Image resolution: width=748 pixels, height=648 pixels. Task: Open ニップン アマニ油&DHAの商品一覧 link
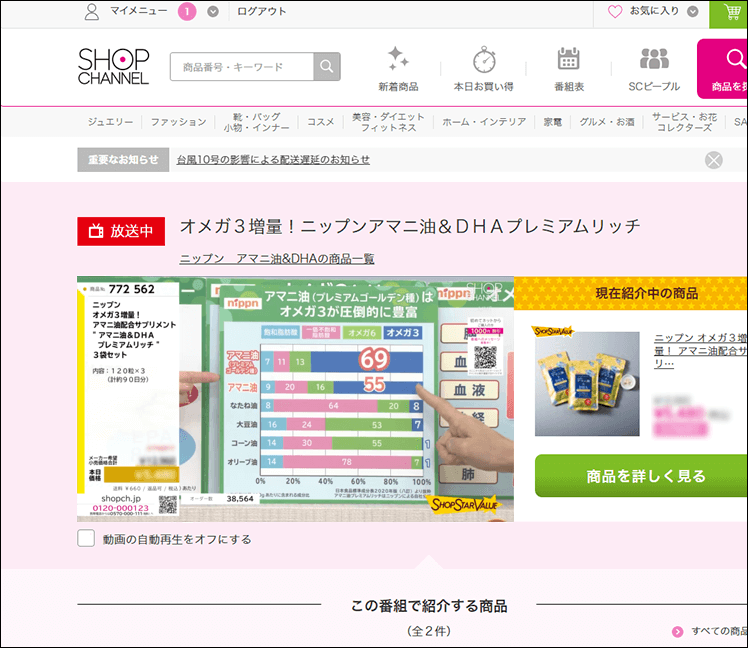click(277, 259)
